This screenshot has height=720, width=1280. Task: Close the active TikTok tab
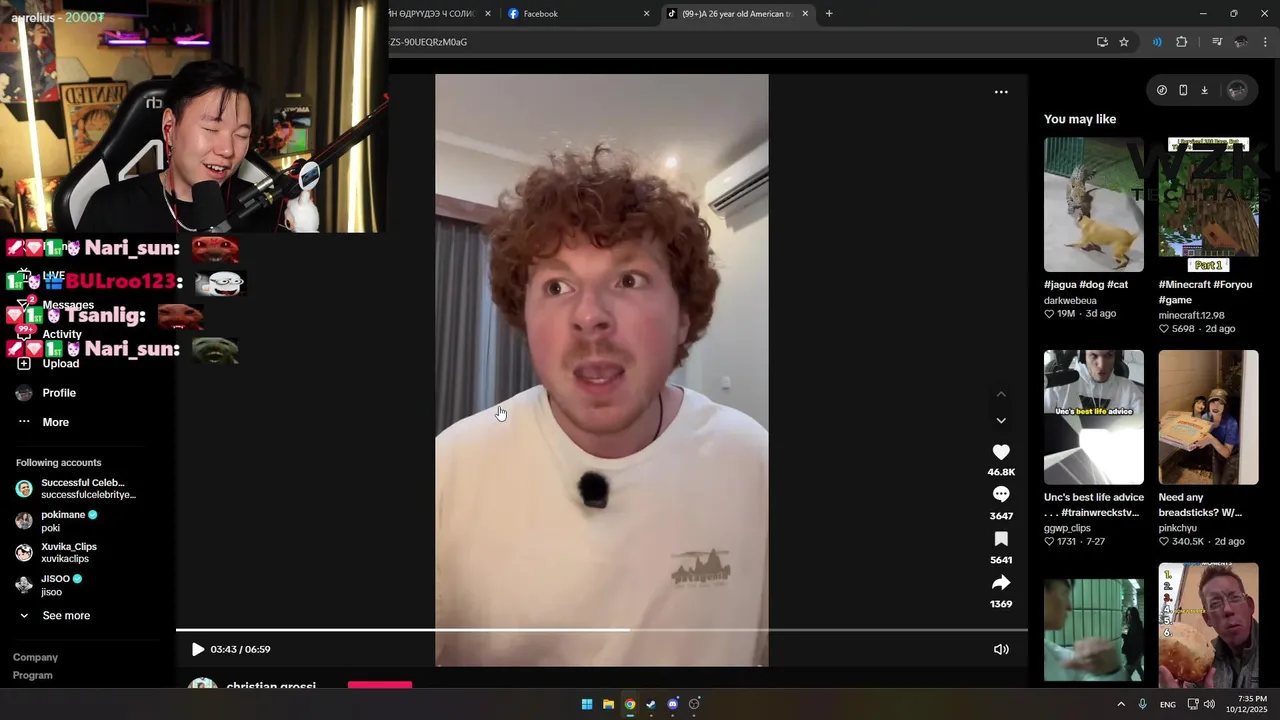(805, 14)
